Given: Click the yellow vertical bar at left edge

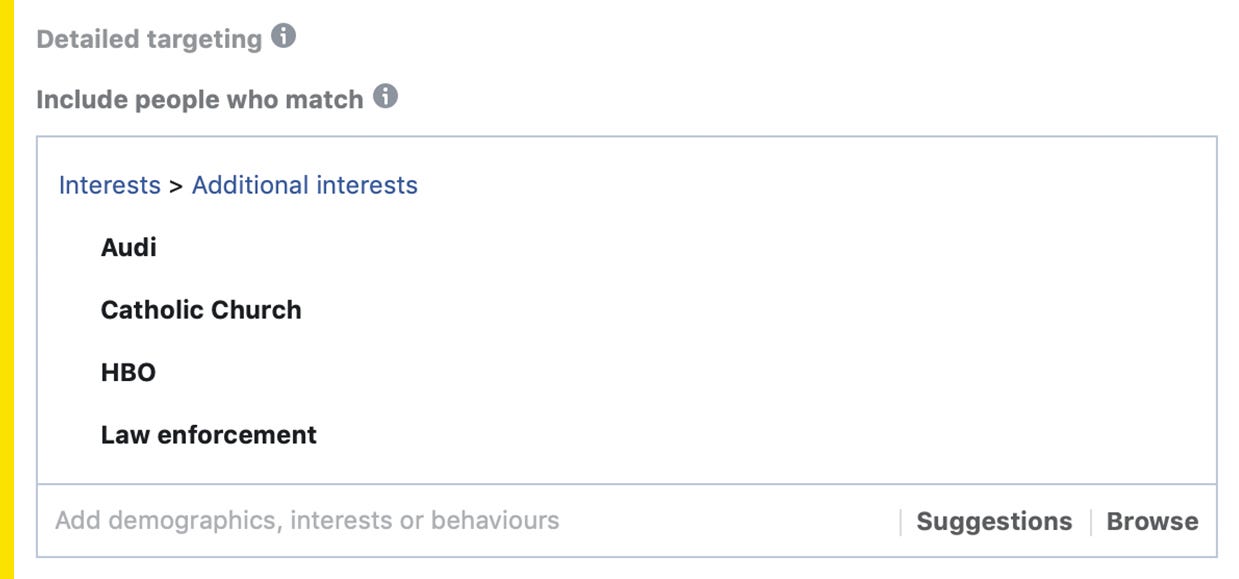Looking at the screenshot, I should 7,289.
